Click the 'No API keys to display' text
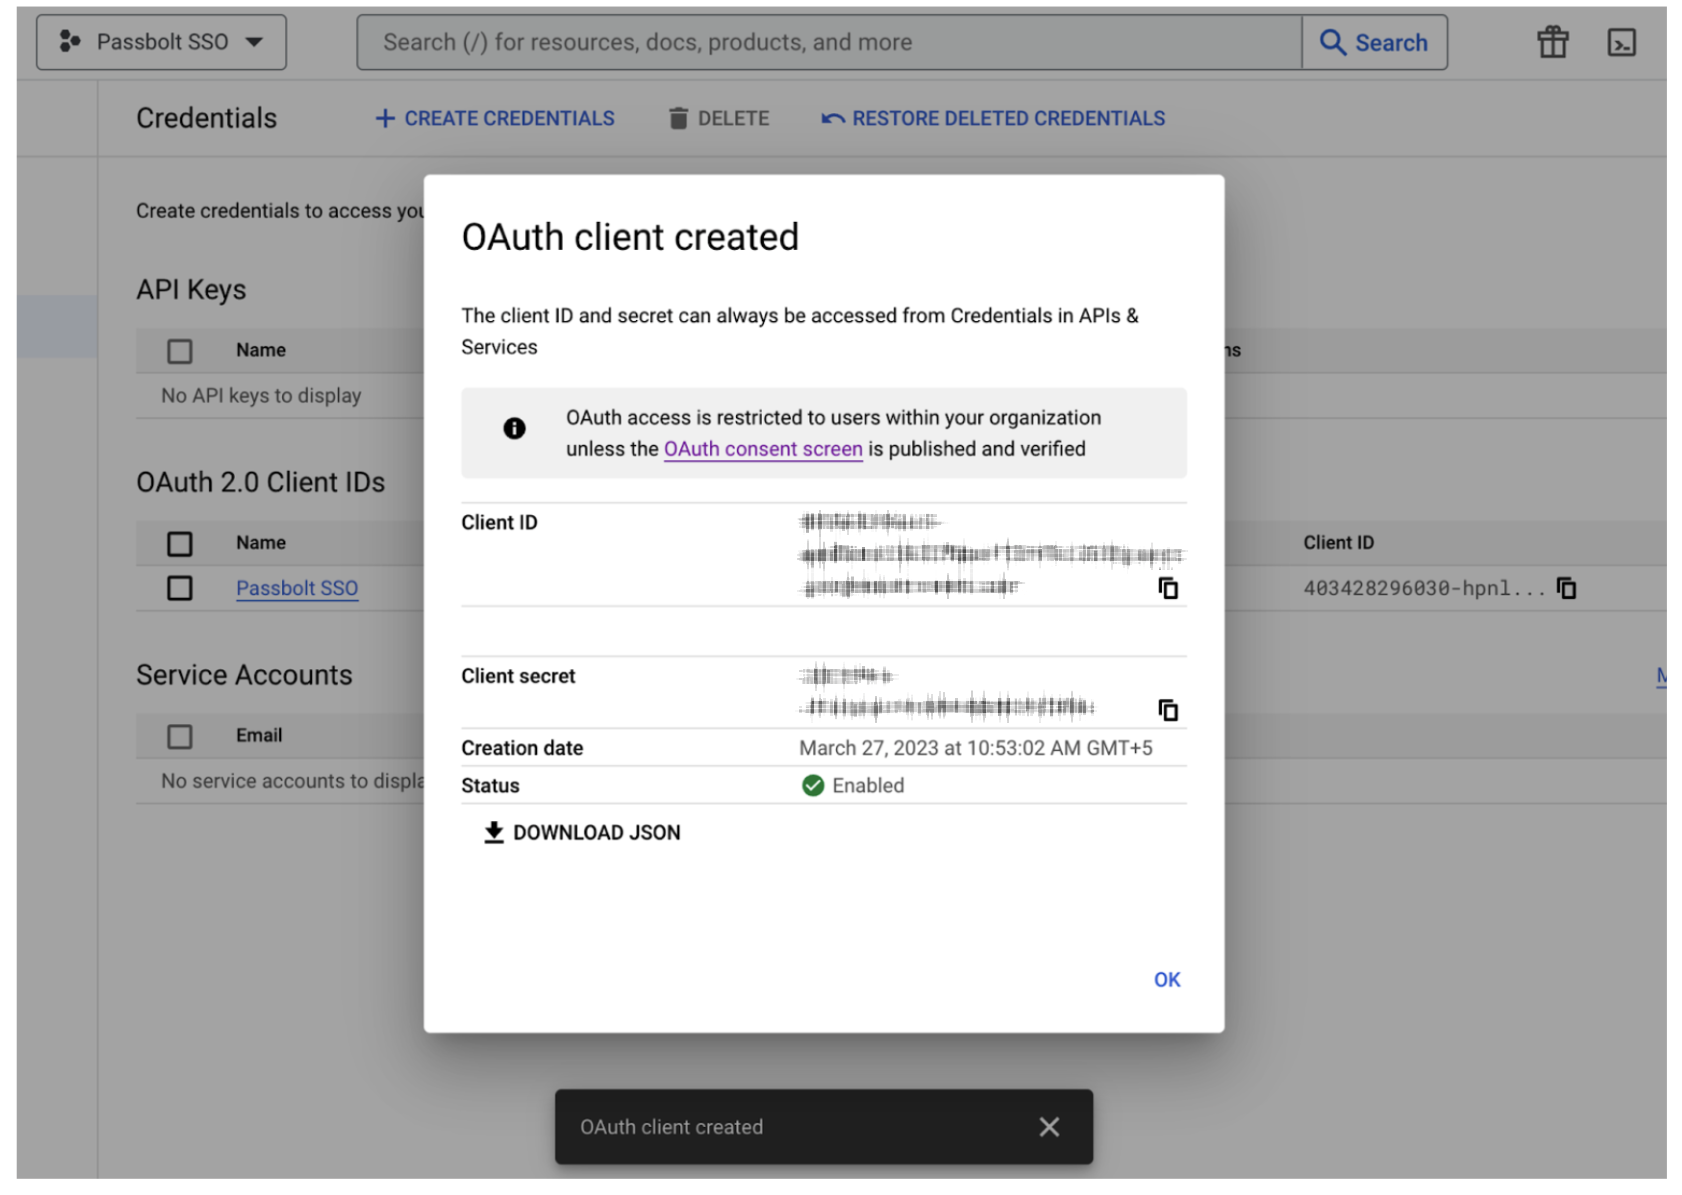Viewport: 1682px width, 1195px height. [261, 395]
